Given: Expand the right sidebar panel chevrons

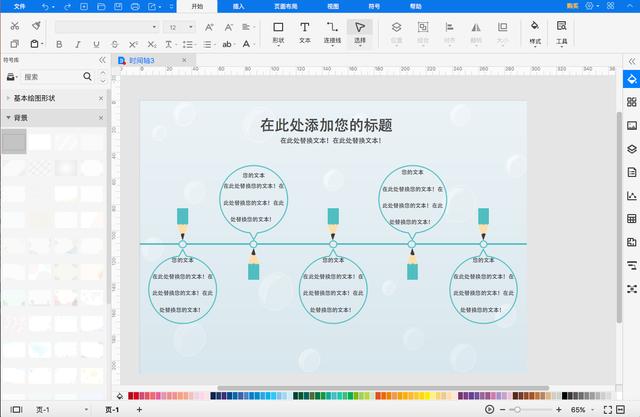Looking at the screenshot, I should [632, 61].
